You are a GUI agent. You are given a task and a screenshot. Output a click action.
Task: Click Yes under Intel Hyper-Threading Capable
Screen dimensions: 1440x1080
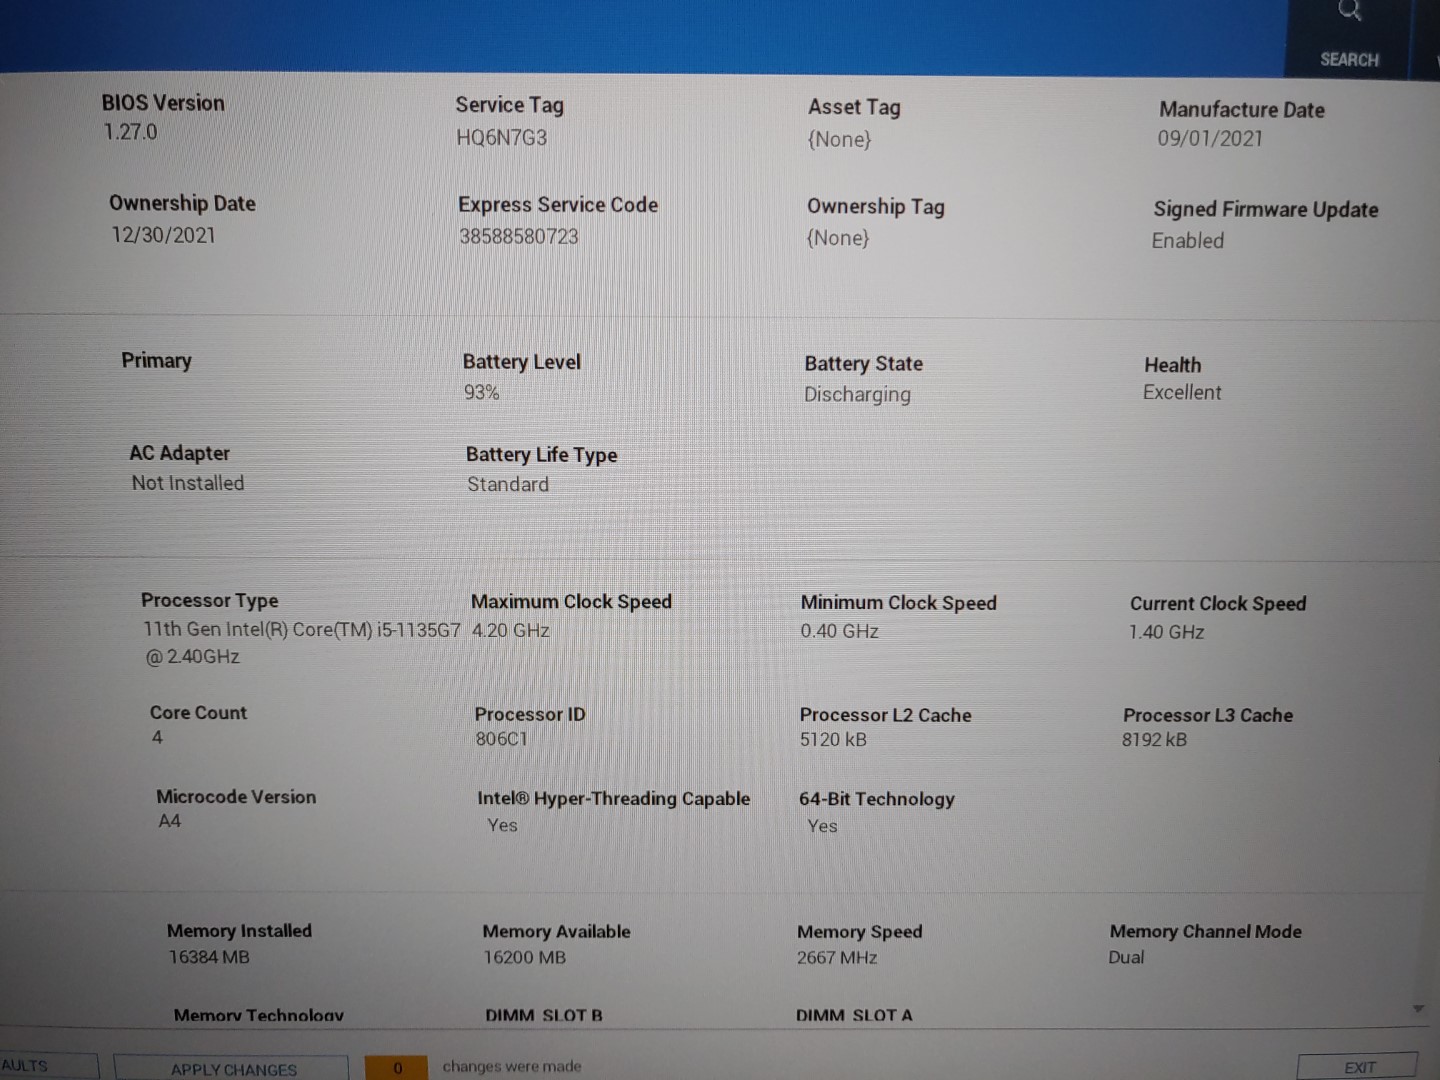click(502, 825)
